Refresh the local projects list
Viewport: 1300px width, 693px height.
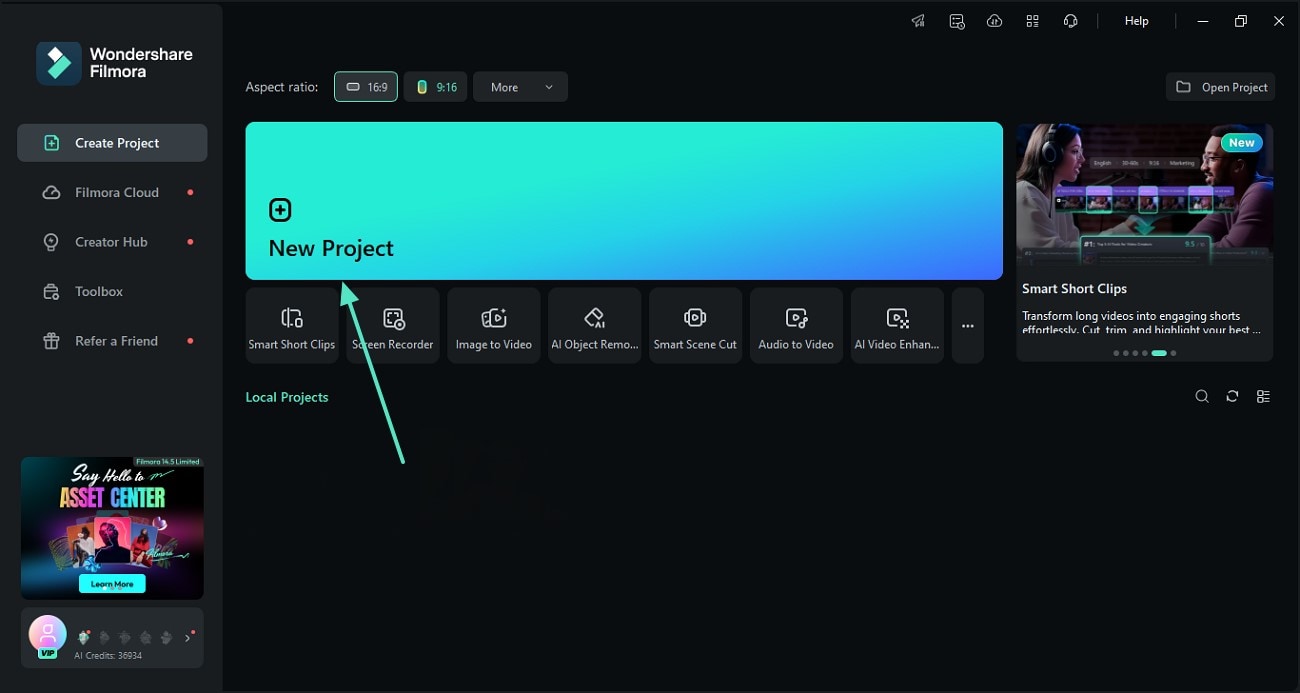tap(1232, 397)
